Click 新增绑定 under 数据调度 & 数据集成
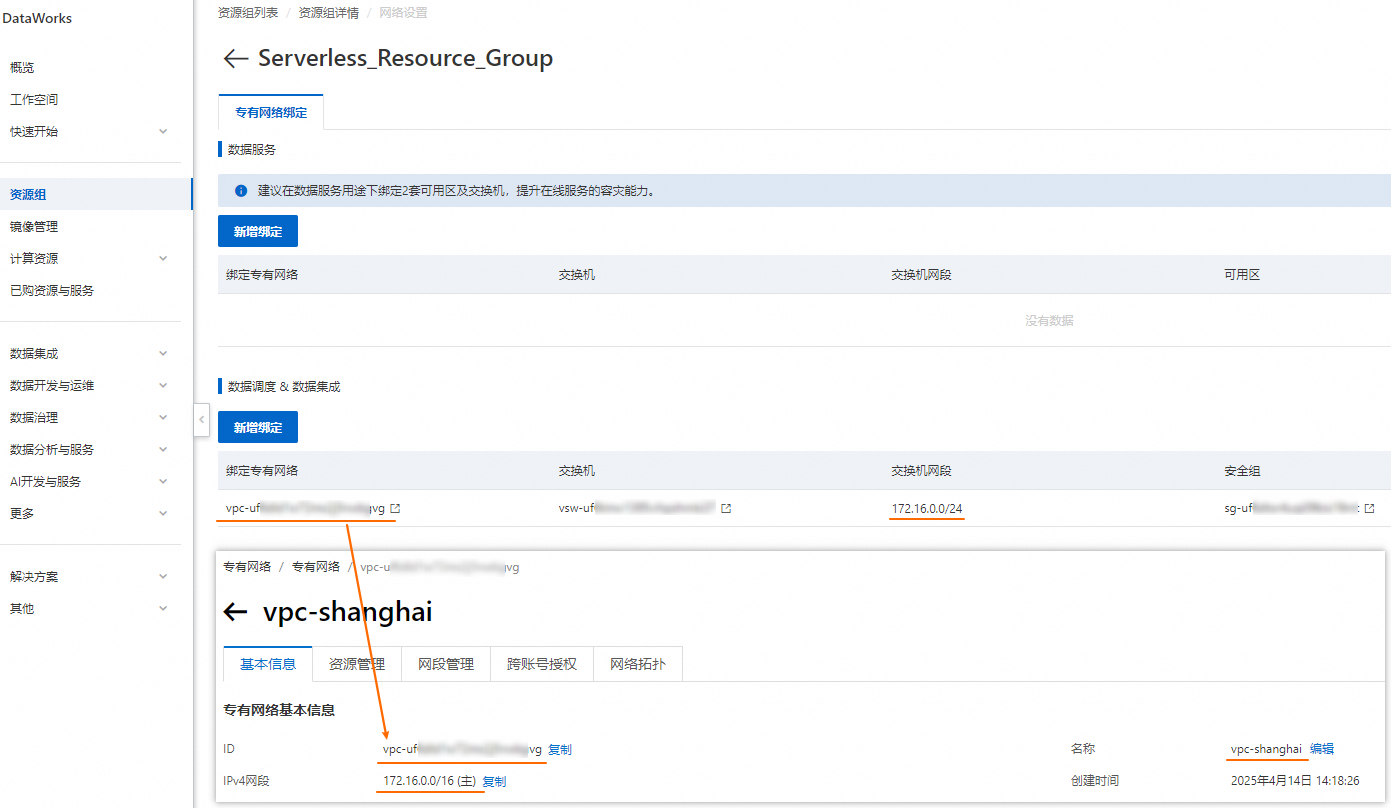This screenshot has width=1391, height=808. pyautogui.click(x=258, y=427)
